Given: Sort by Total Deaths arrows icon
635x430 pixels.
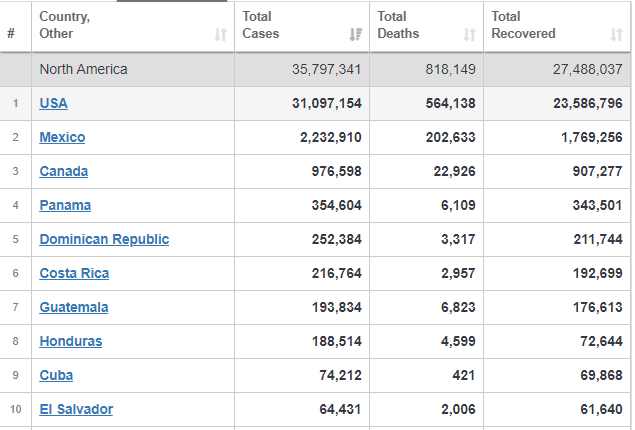Looking at the screenshot, I should tap(469, 35).
